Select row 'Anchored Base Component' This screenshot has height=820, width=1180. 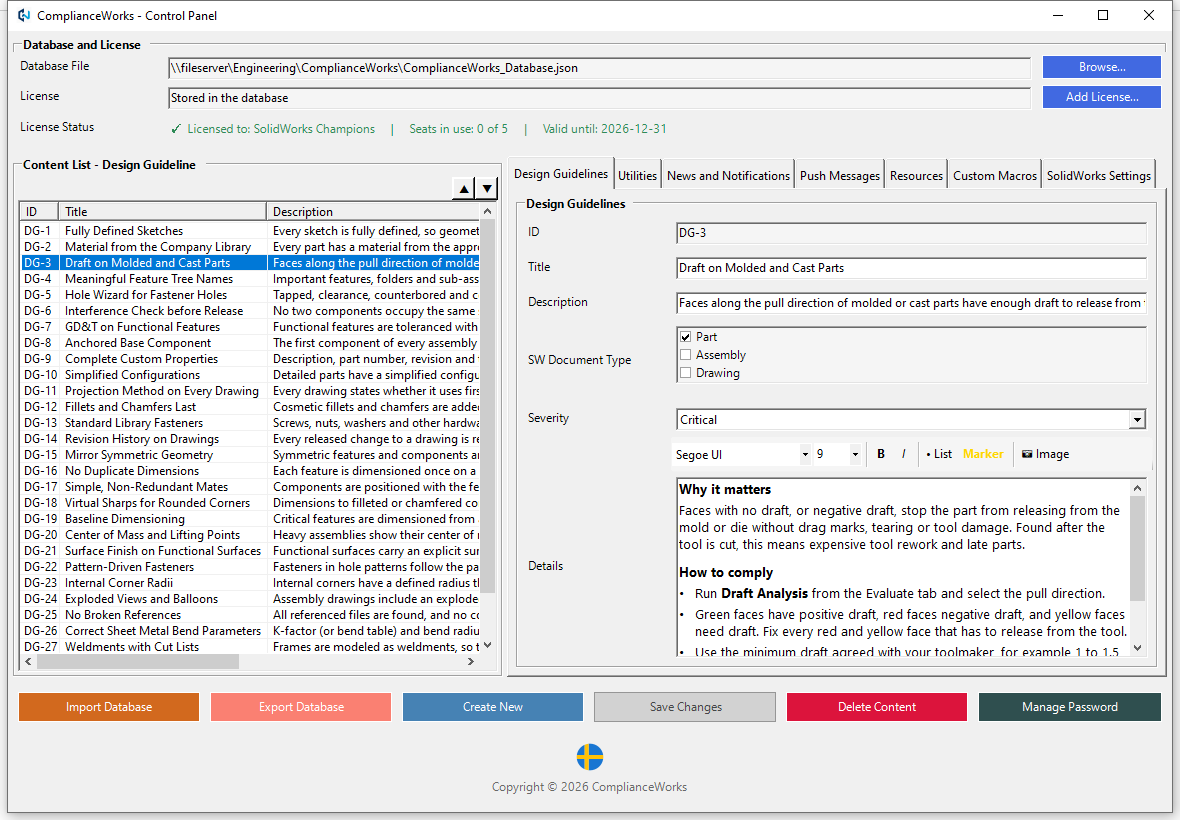tap(250, 343)
